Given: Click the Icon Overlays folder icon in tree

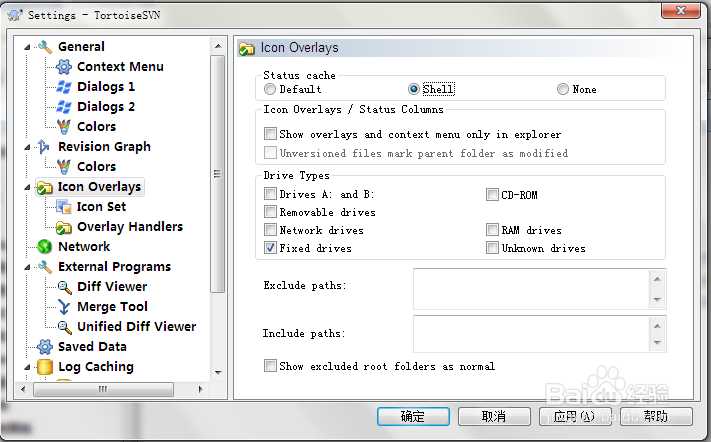Looking at the screenshot, I should [x=45, y=187].
